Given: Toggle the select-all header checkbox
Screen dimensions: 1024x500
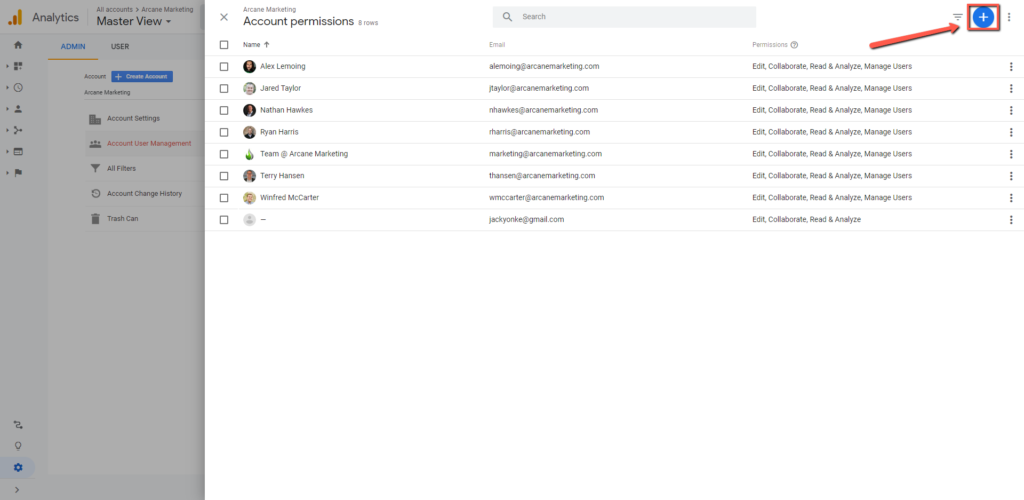Looking at the screenshot, I should [x=224, y=45].
